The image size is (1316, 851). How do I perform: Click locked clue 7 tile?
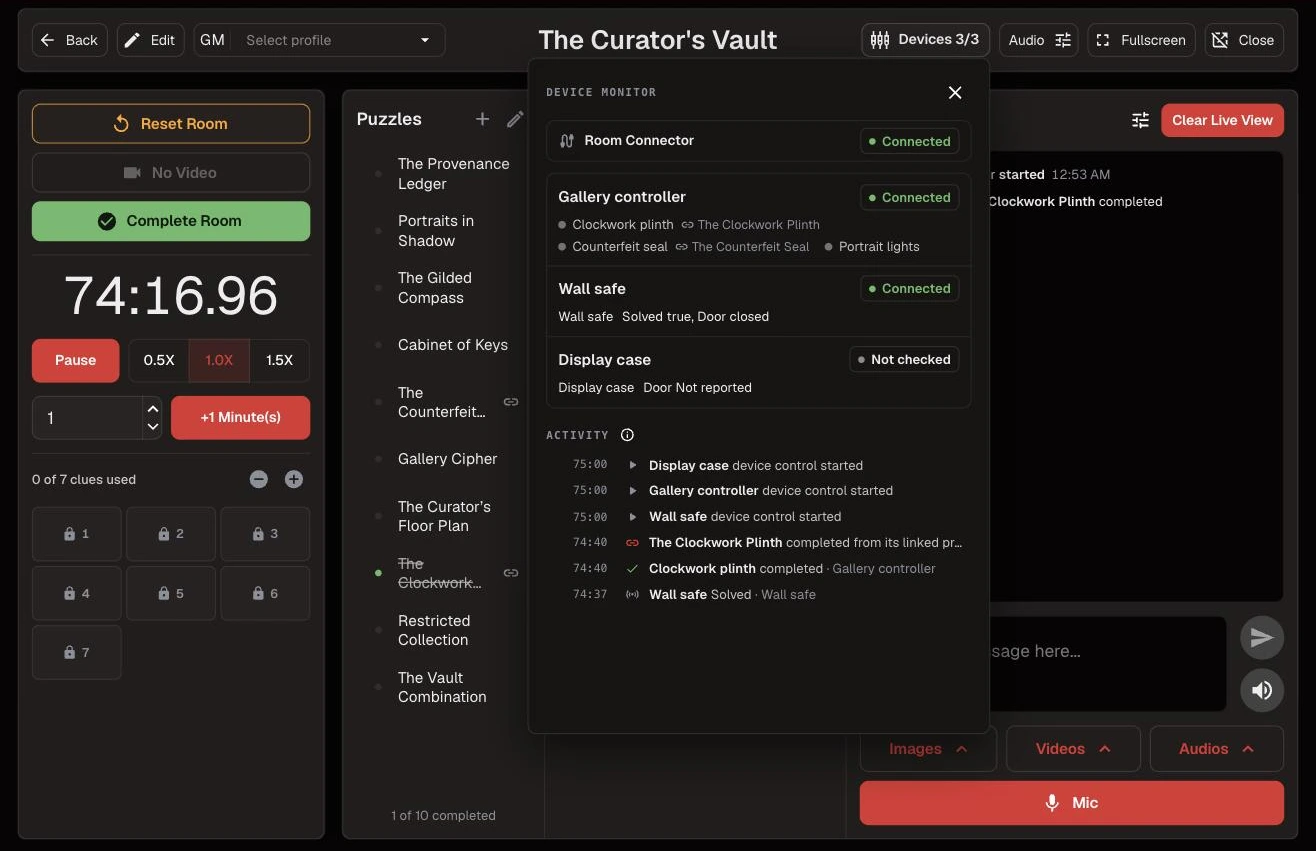click(77, 652)
